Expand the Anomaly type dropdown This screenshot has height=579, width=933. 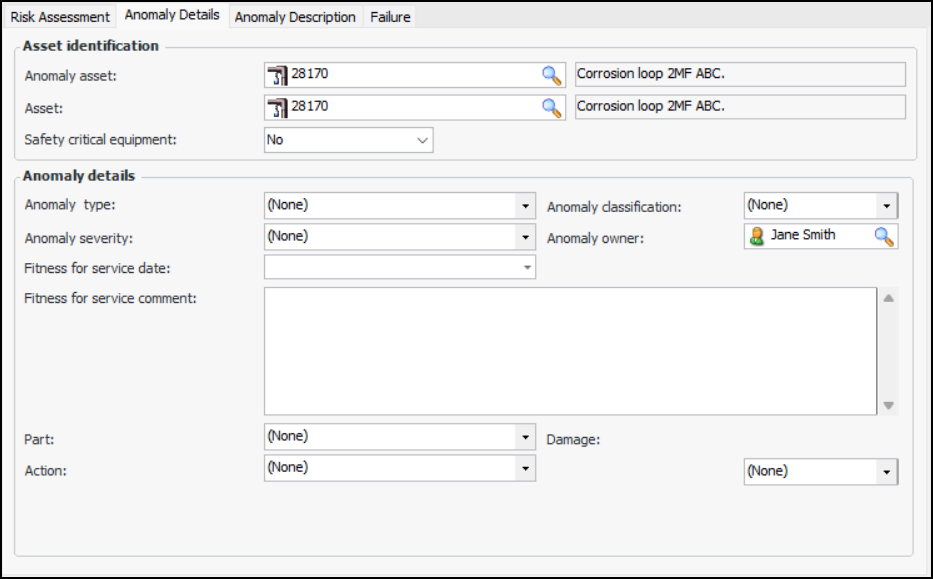click(x=525, y=206)
